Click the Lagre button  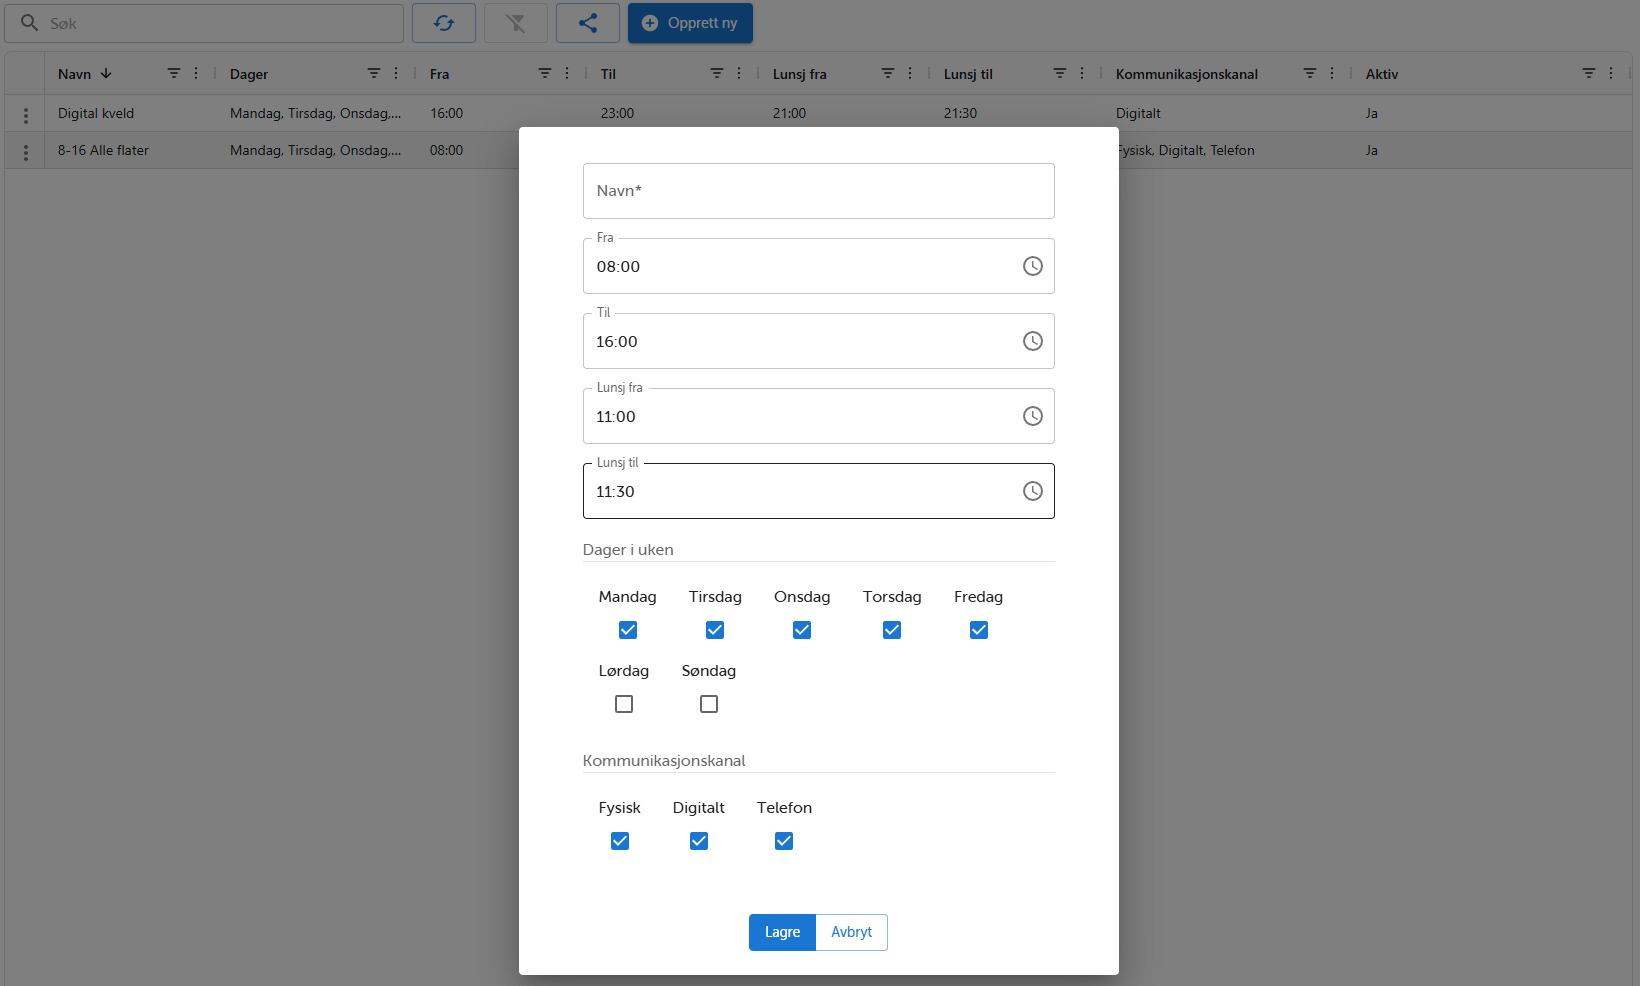781,932
